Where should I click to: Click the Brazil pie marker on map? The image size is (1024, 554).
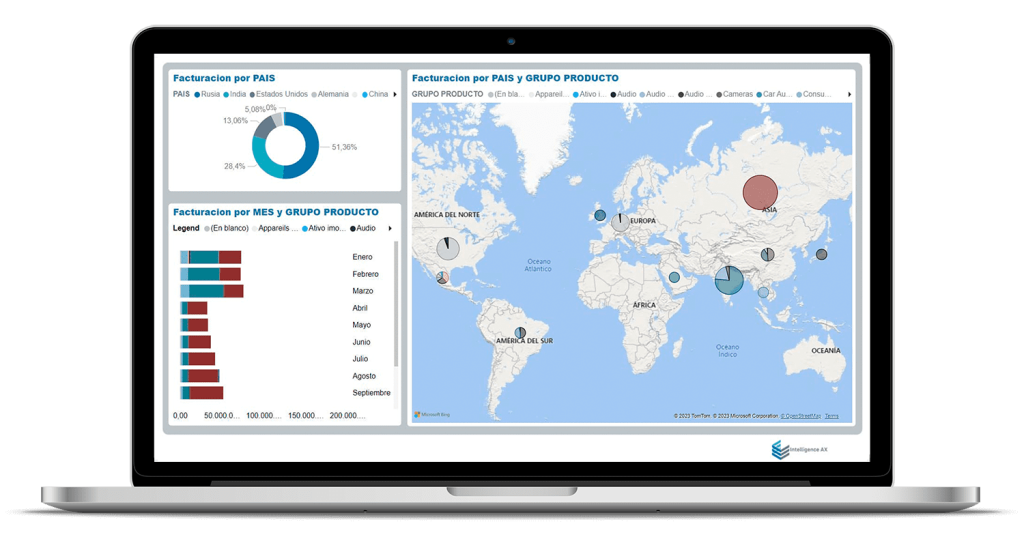(520, 333)
